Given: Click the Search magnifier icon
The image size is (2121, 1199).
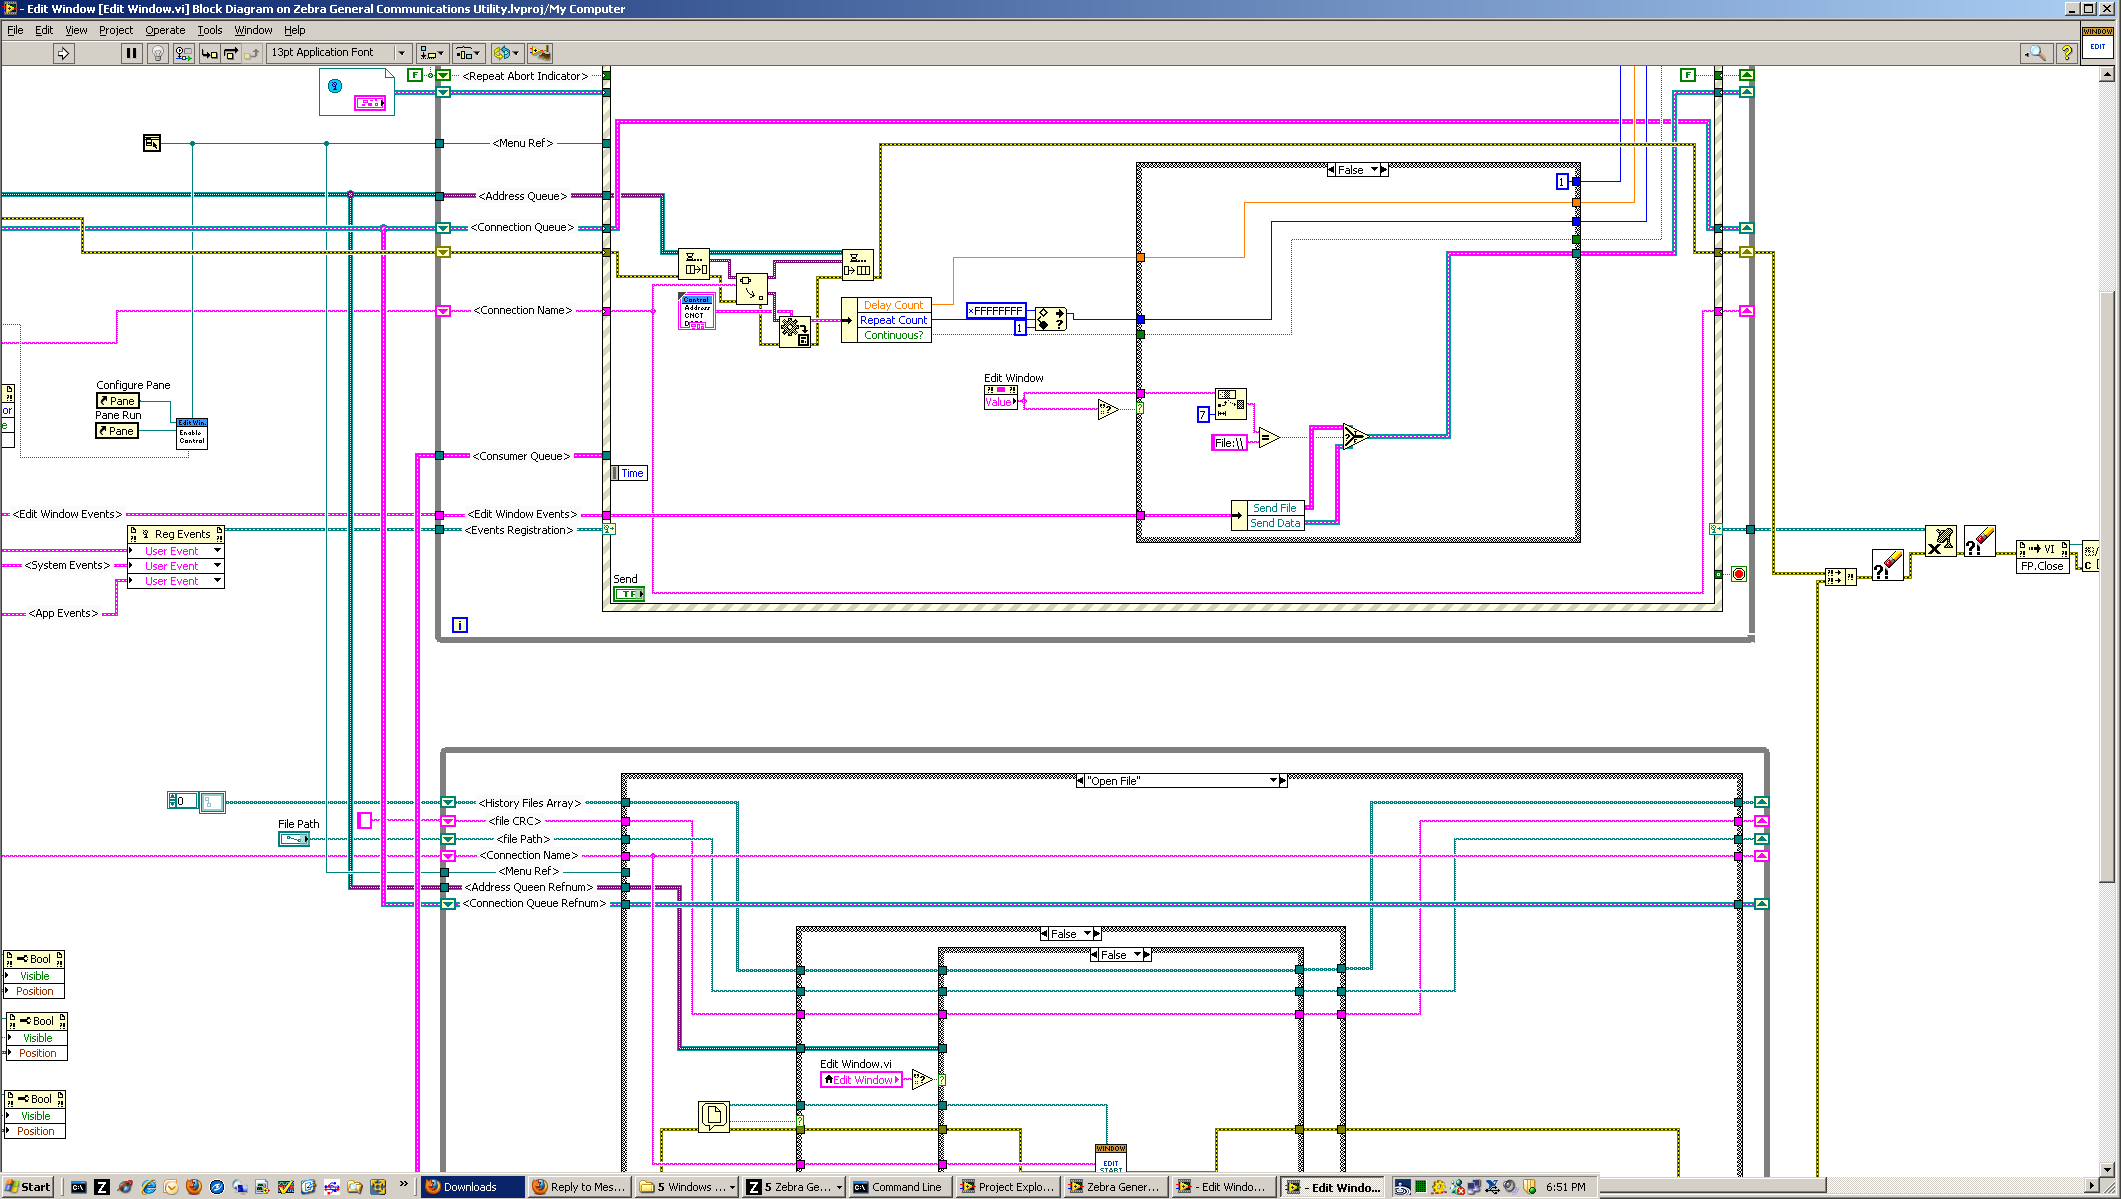Looking at the screenshot, I should point(2036,53).
